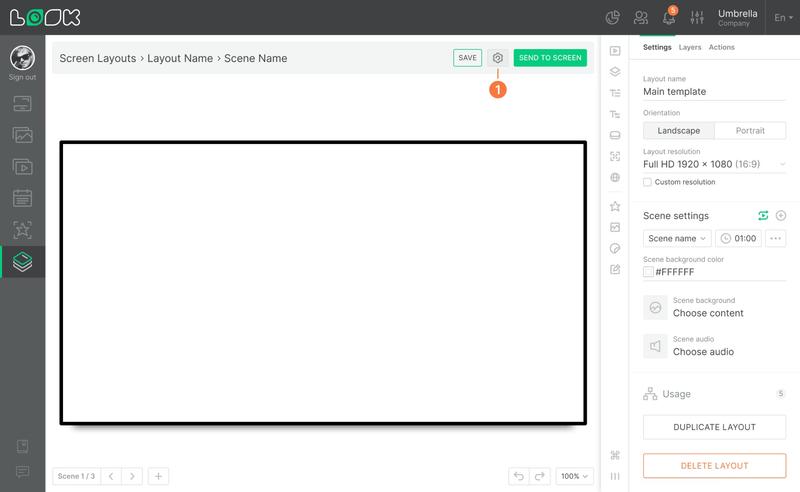Insert plain text tool
Screen dimensions: 800x492
pos(615,114)
